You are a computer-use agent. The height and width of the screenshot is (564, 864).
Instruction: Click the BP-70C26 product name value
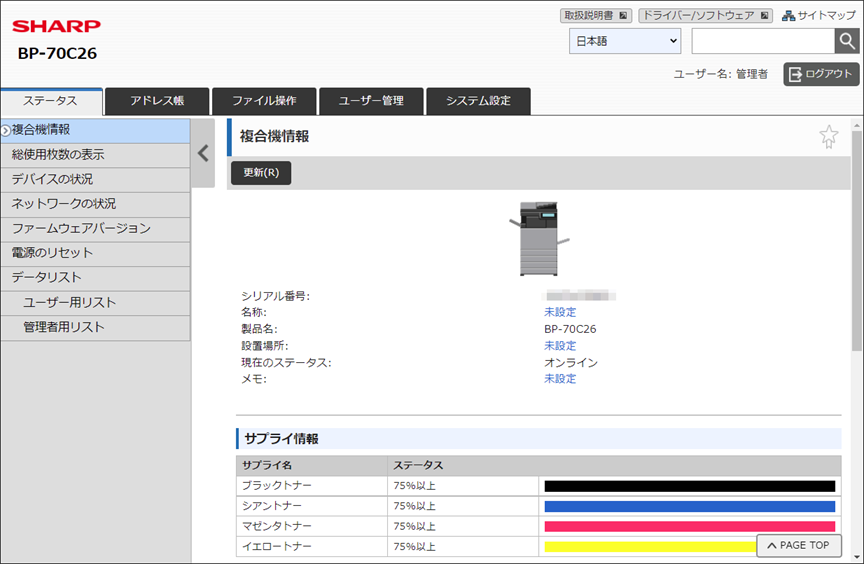[570, 329]
